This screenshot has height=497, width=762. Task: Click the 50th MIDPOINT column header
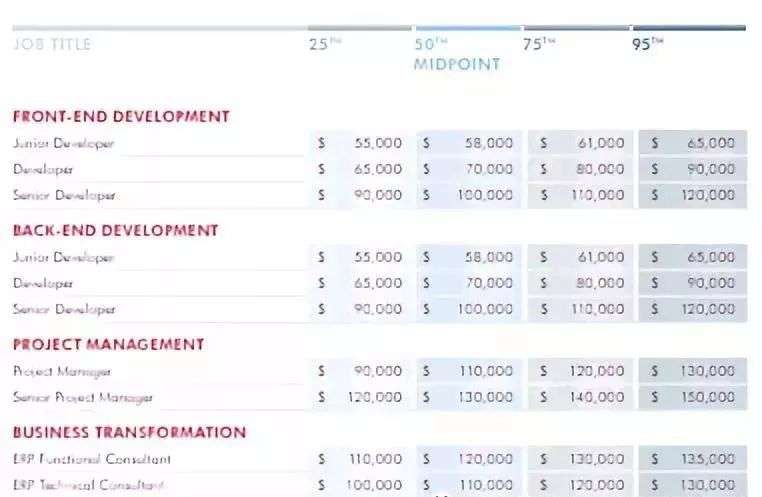pos(456,54)
